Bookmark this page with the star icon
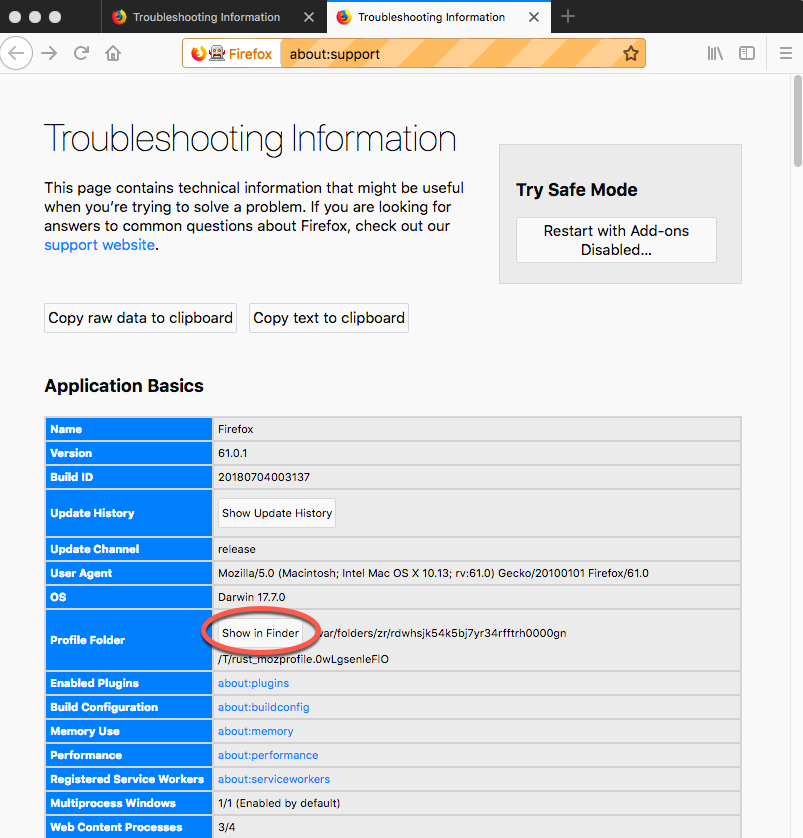Viewport: 803px width, 838px height. 630,53
